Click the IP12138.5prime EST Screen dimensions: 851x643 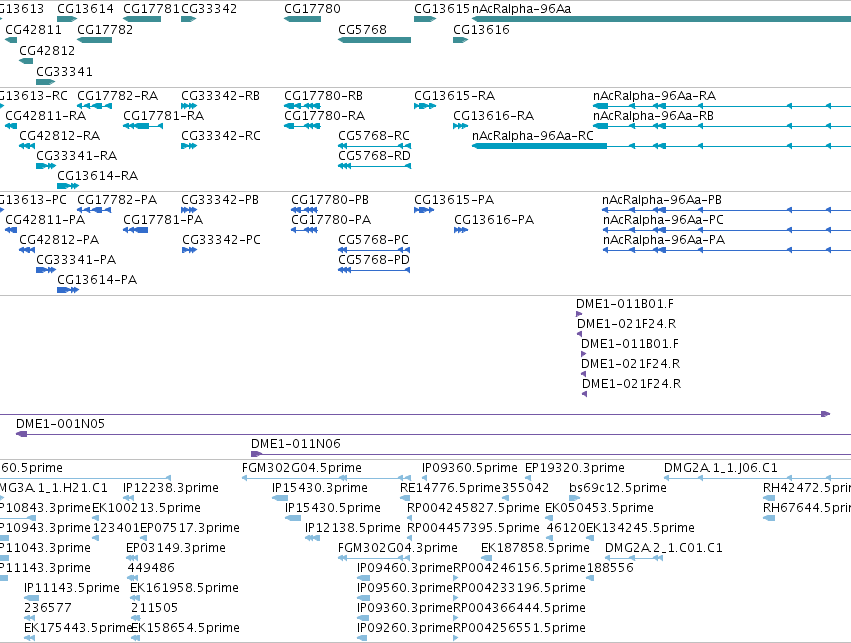tap(353, 528)
